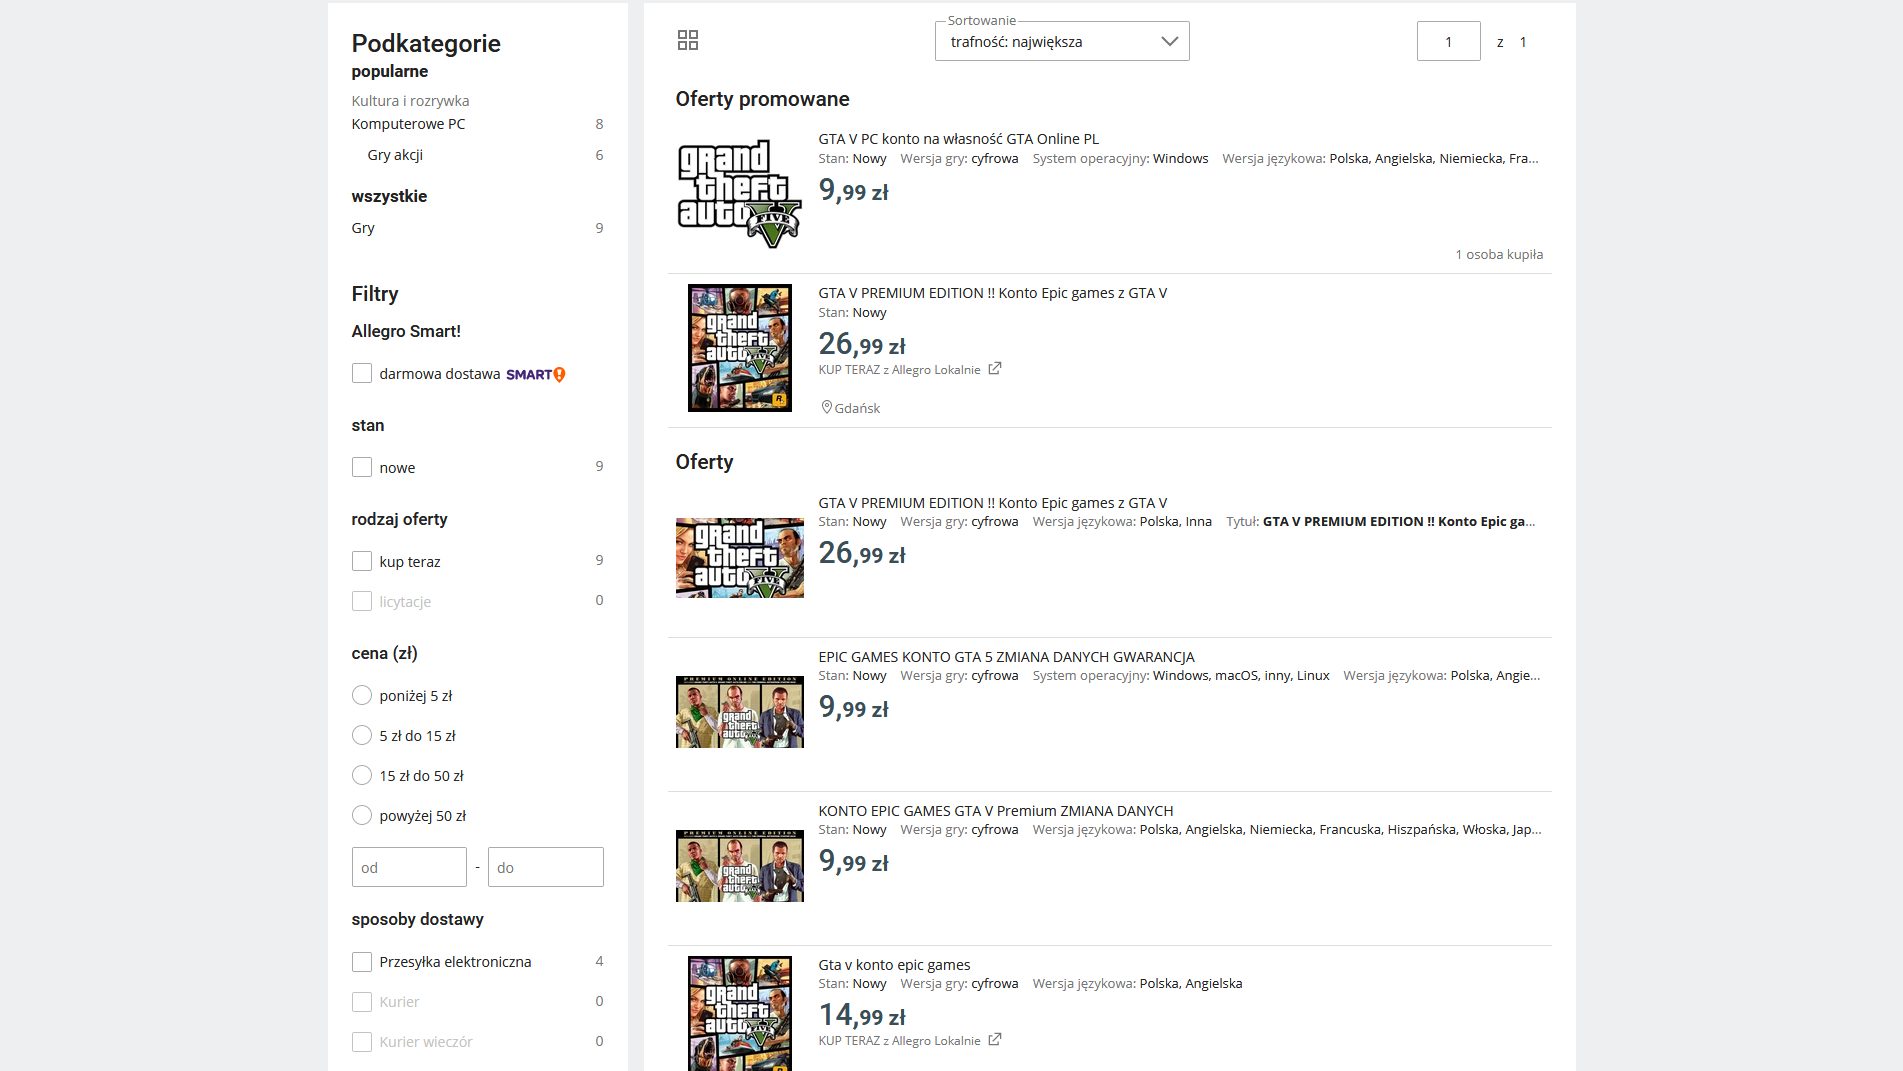Open 'Gry' under wszystkie categories
The width and height of the screenshot is (1903, 1071).
(x=363, y=228)
